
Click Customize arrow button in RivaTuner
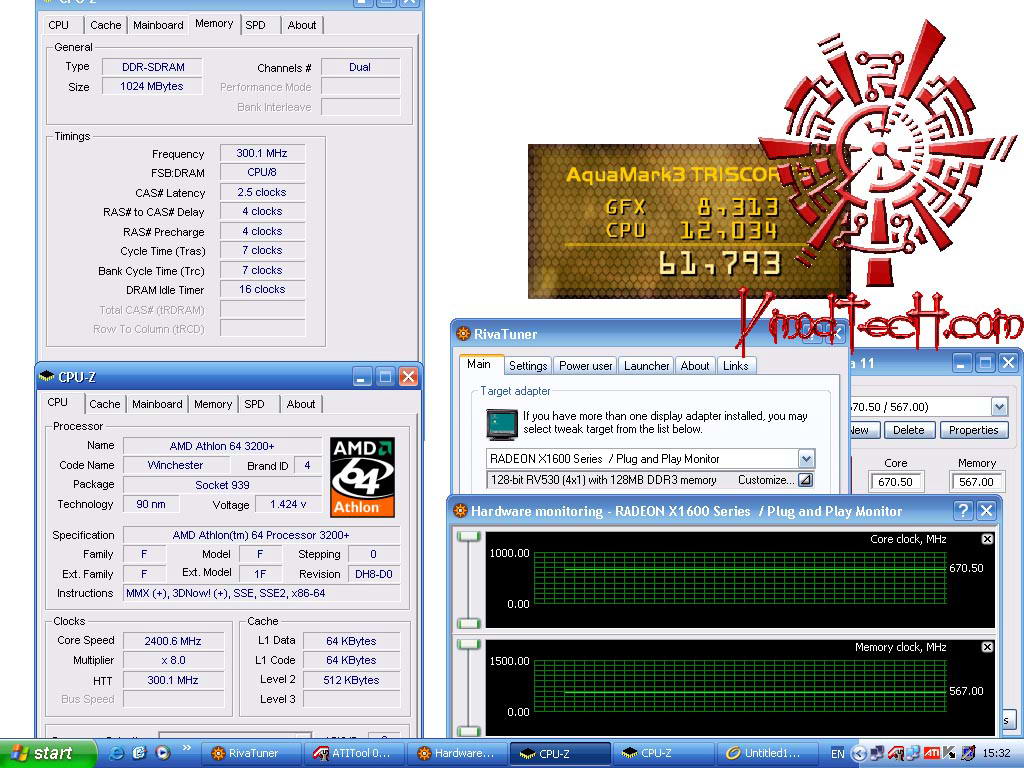[806, 480]
